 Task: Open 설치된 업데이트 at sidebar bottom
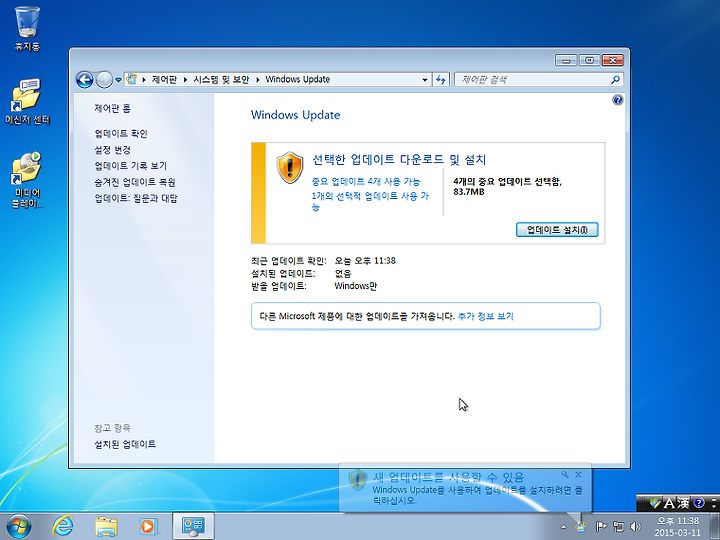pyautogui.click(x=125, y=444)
